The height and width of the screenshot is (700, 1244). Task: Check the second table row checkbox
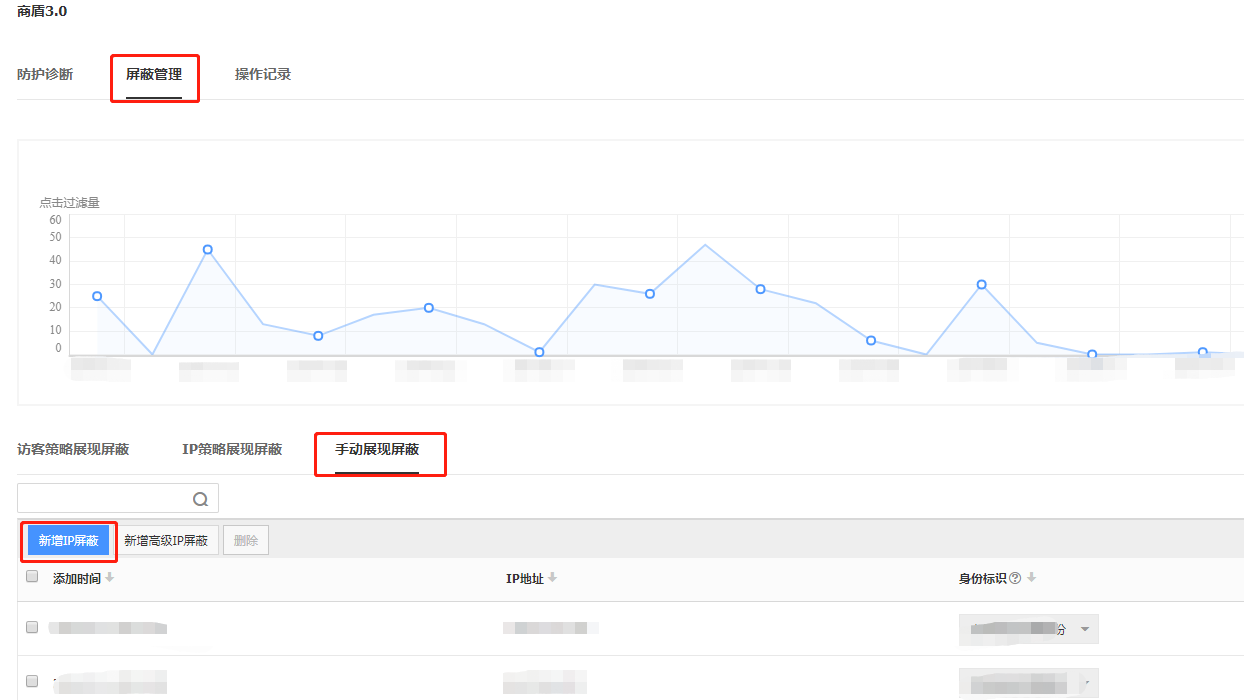click(32, 681)
